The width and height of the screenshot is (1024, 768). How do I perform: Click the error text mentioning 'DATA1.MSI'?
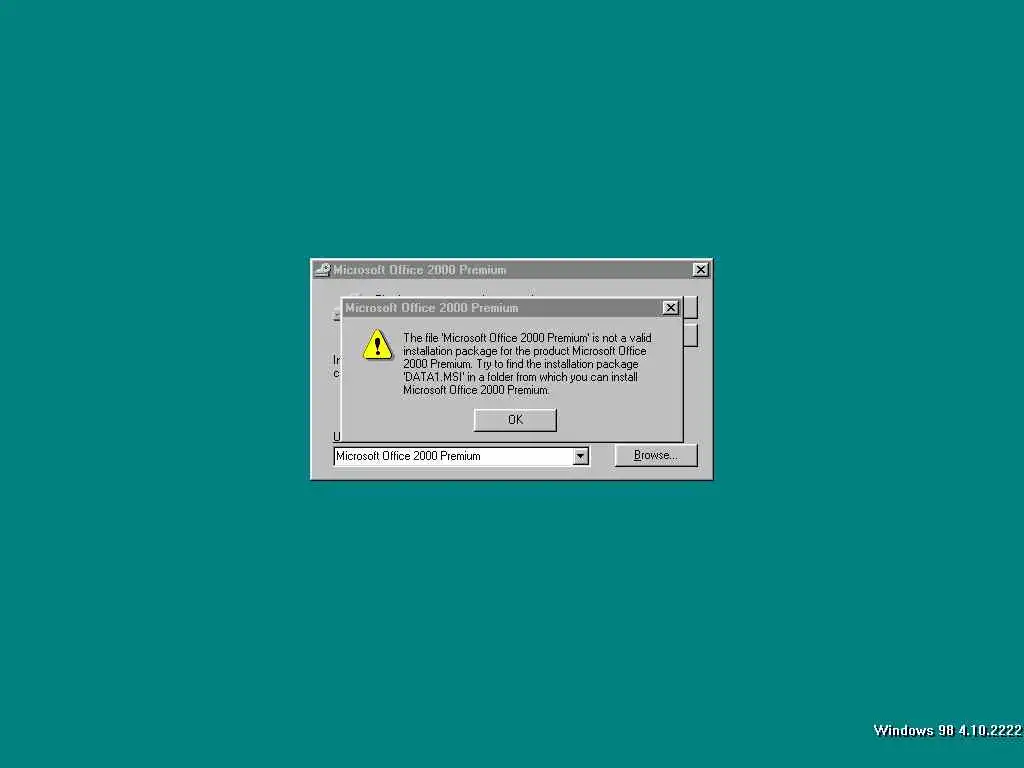point(527,364)
